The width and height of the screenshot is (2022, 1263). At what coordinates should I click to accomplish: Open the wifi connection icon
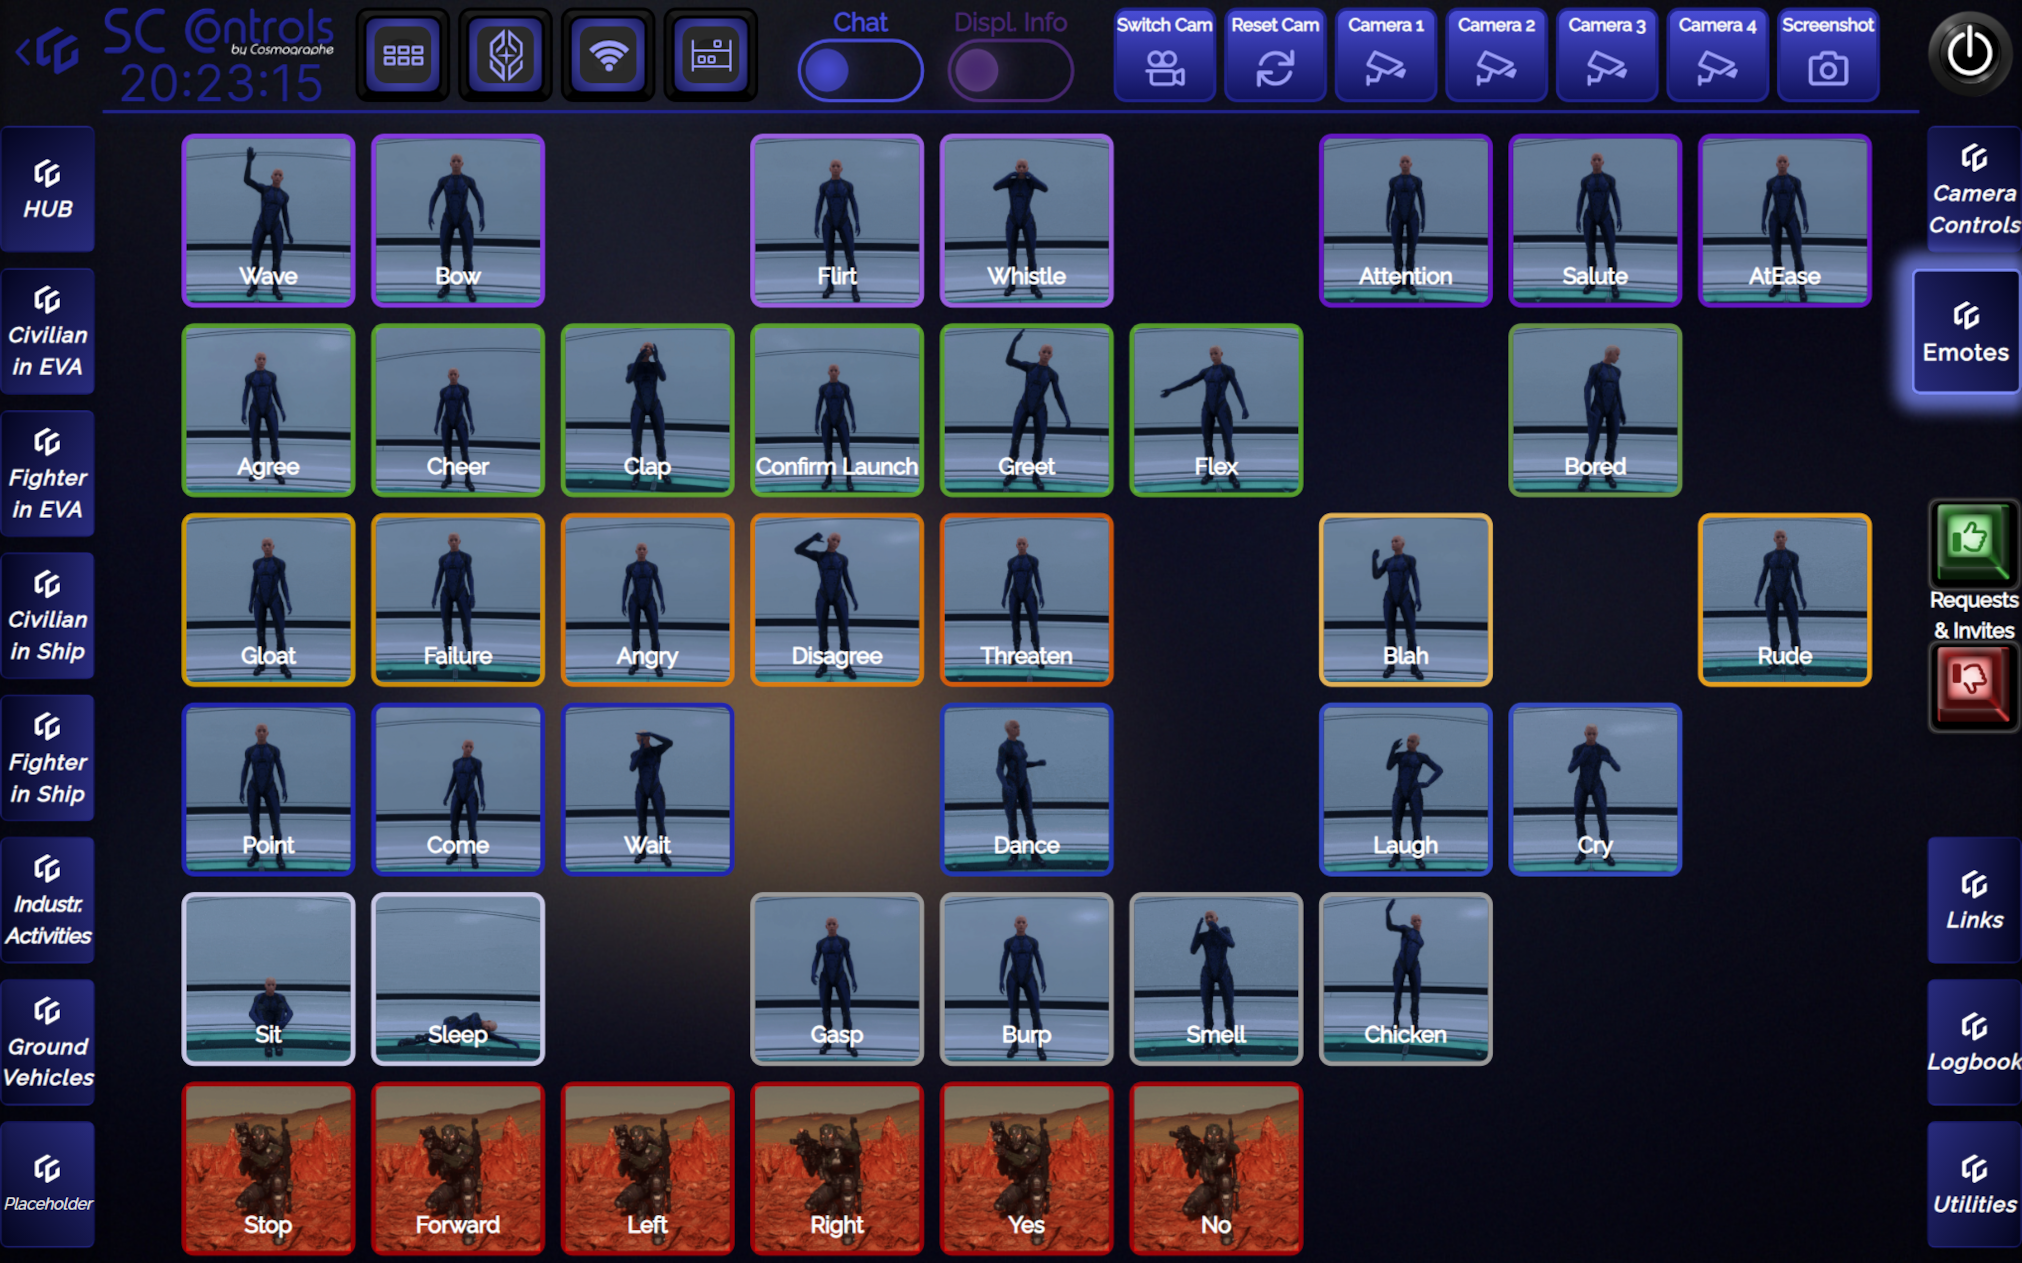point(608,55)
